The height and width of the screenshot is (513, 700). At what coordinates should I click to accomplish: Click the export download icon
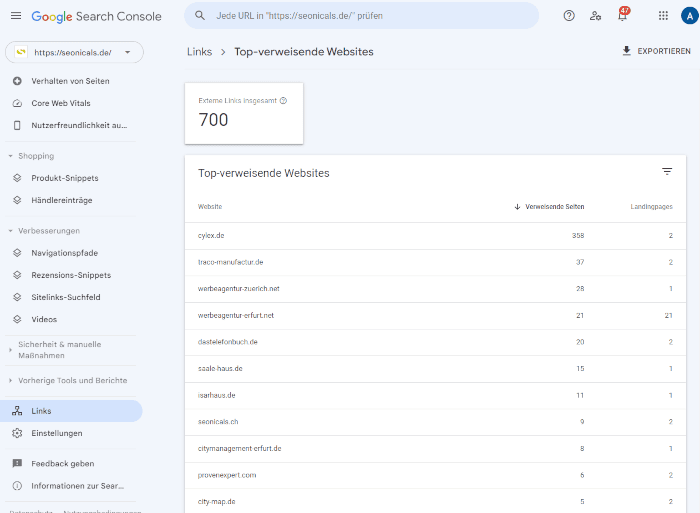click(627, 51)
